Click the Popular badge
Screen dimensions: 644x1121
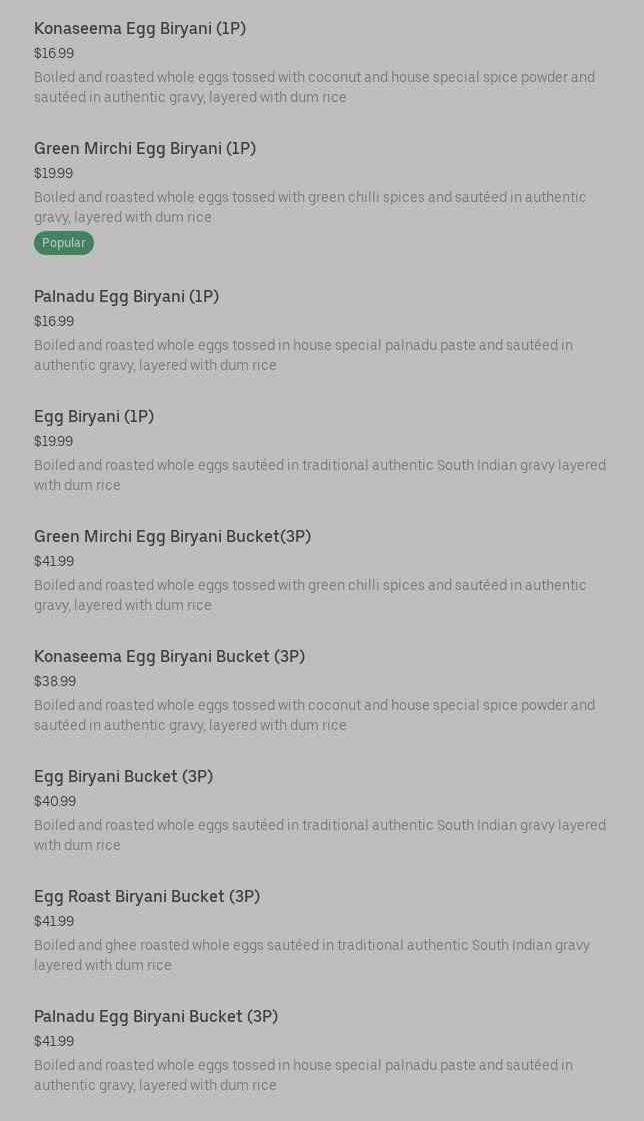point(64,243)
